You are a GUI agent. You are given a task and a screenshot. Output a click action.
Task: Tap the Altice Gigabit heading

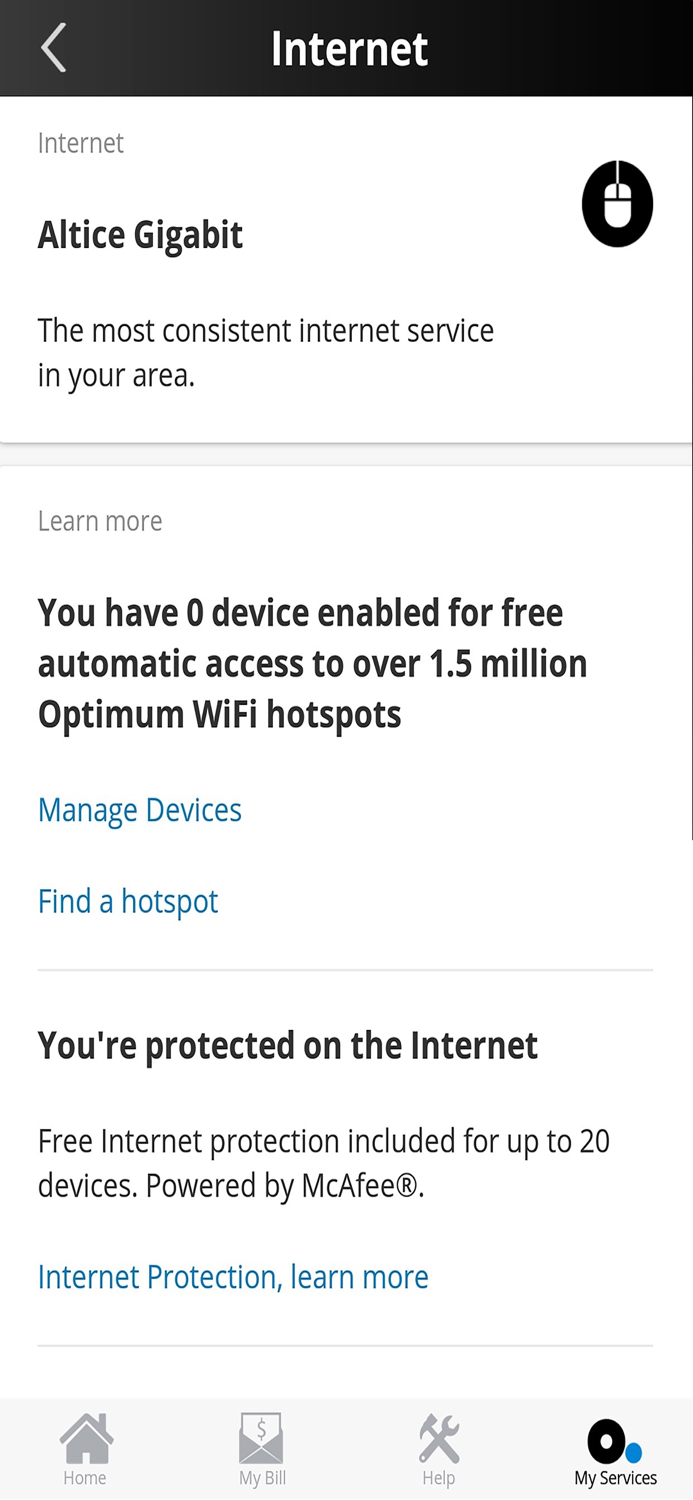tap(140, 234)
